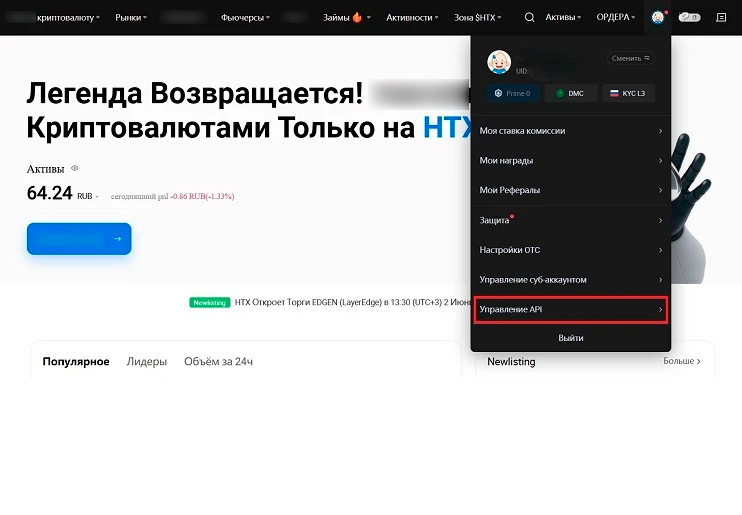742x515 pixels.
Task: Click Выйти to log out
Action: pyautogui.click(x=570, y=338)
